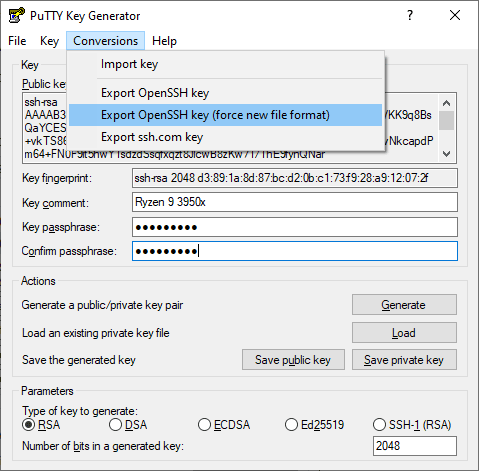Open the File menu
The height and width of the screenshot is (471, 479).
[17, 41]
